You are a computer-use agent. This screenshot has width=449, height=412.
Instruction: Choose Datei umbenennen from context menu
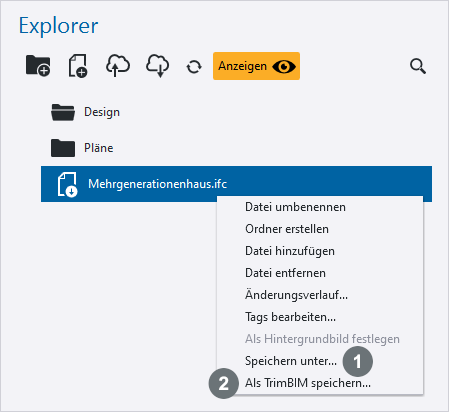(x=295, y=207)
